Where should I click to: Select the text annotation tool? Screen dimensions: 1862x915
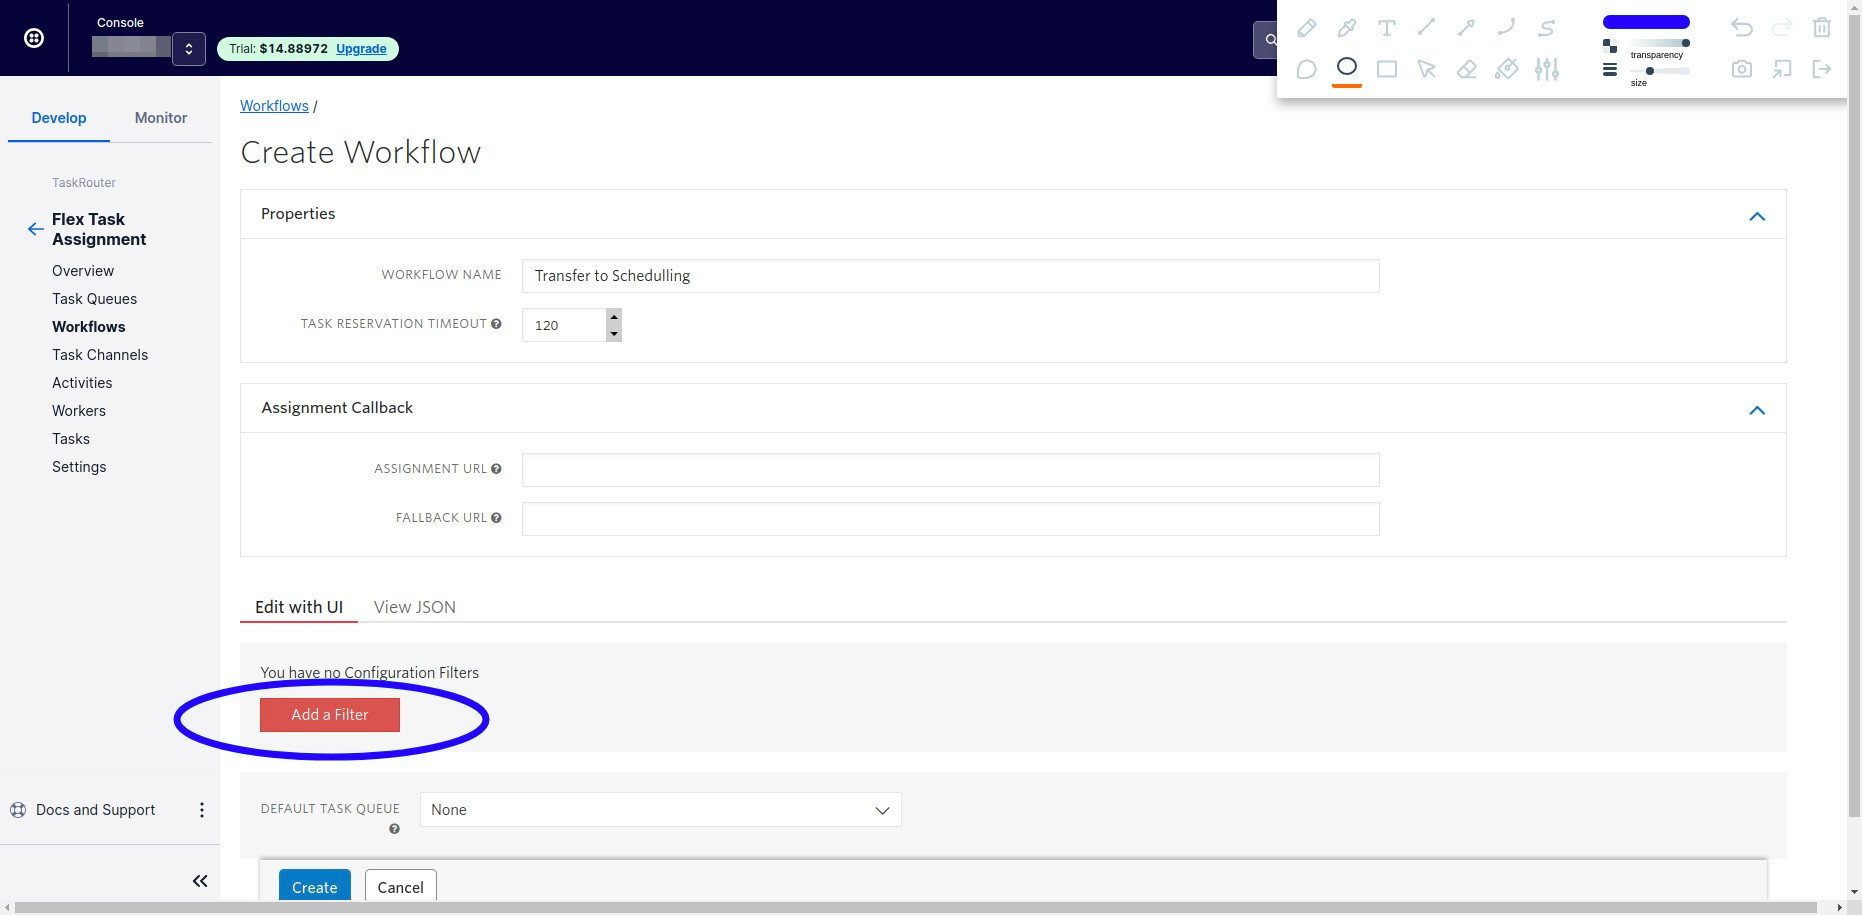(x=1386, y=28)
